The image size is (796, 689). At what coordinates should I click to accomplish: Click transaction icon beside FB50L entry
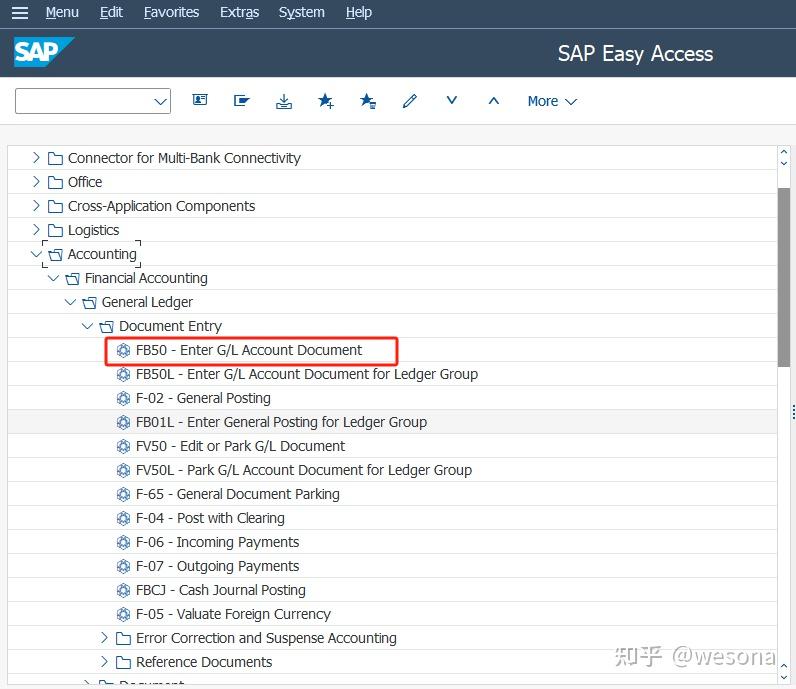click(123, 374)
